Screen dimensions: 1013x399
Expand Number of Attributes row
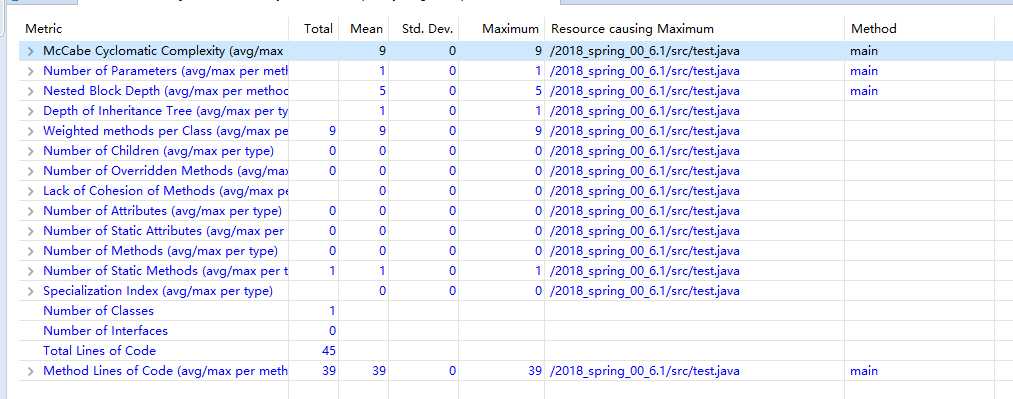pos(30,211)
